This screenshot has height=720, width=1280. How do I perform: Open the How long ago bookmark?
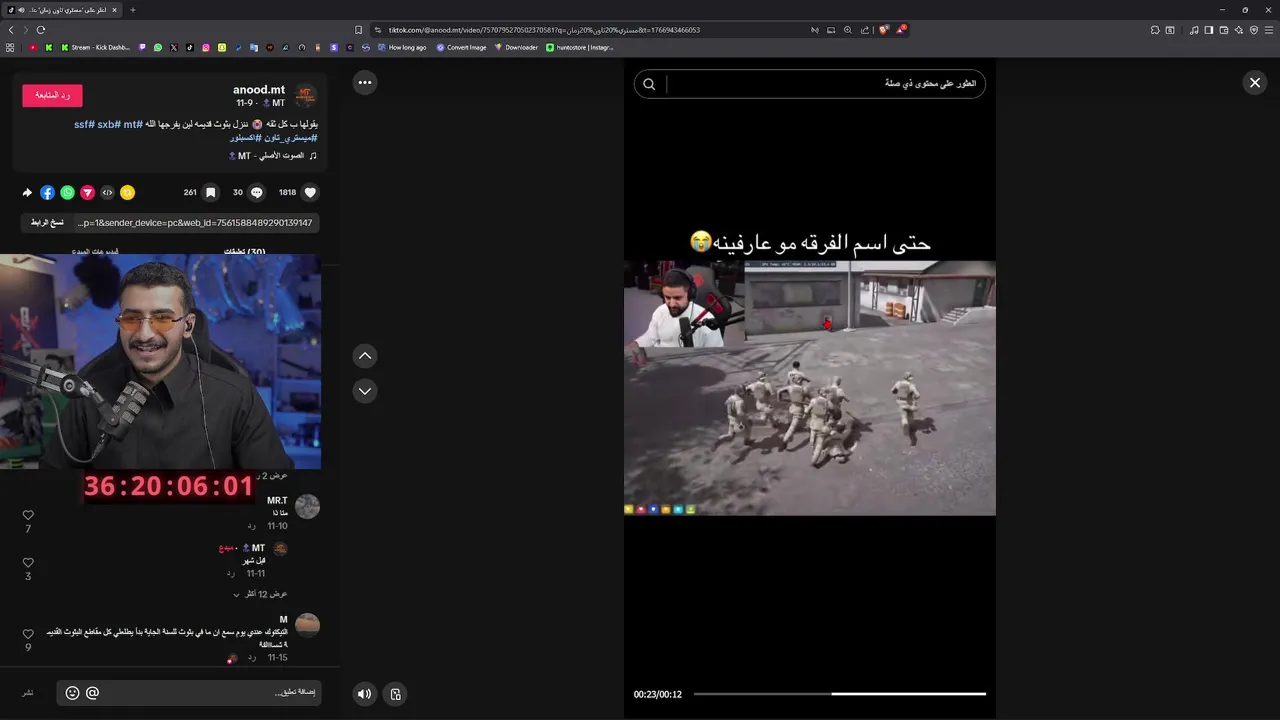pos(402,47)
